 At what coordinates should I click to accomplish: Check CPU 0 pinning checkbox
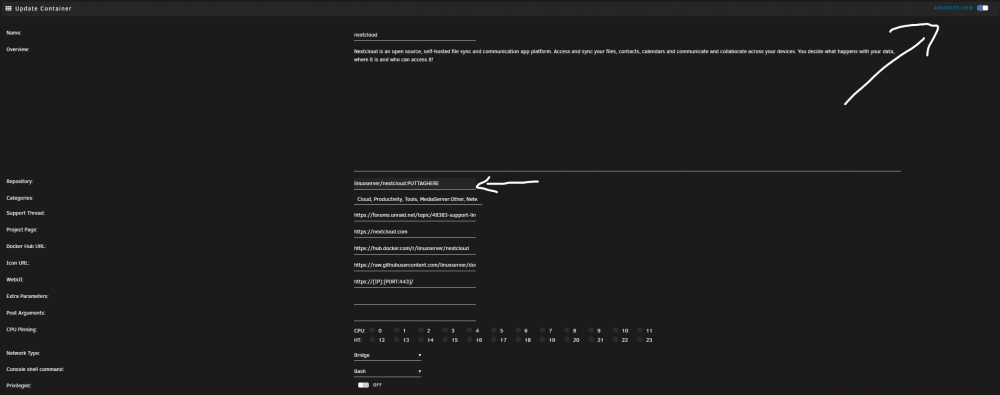click(372, 331)
